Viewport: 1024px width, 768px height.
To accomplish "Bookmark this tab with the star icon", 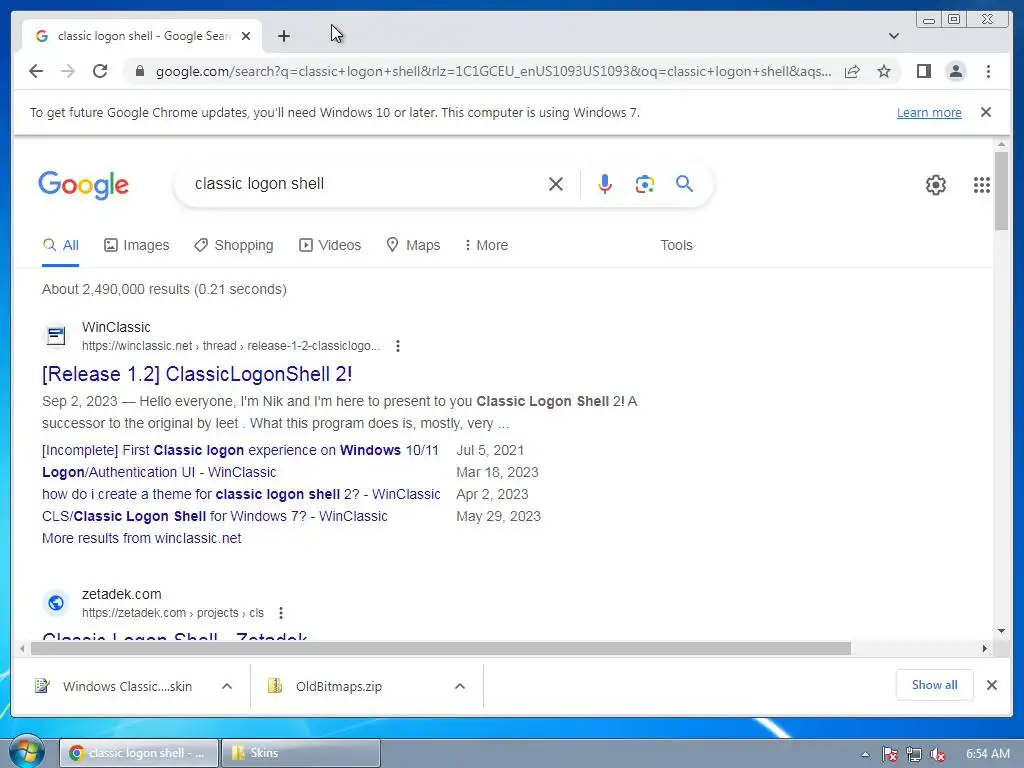I will (x=884, y=71).
